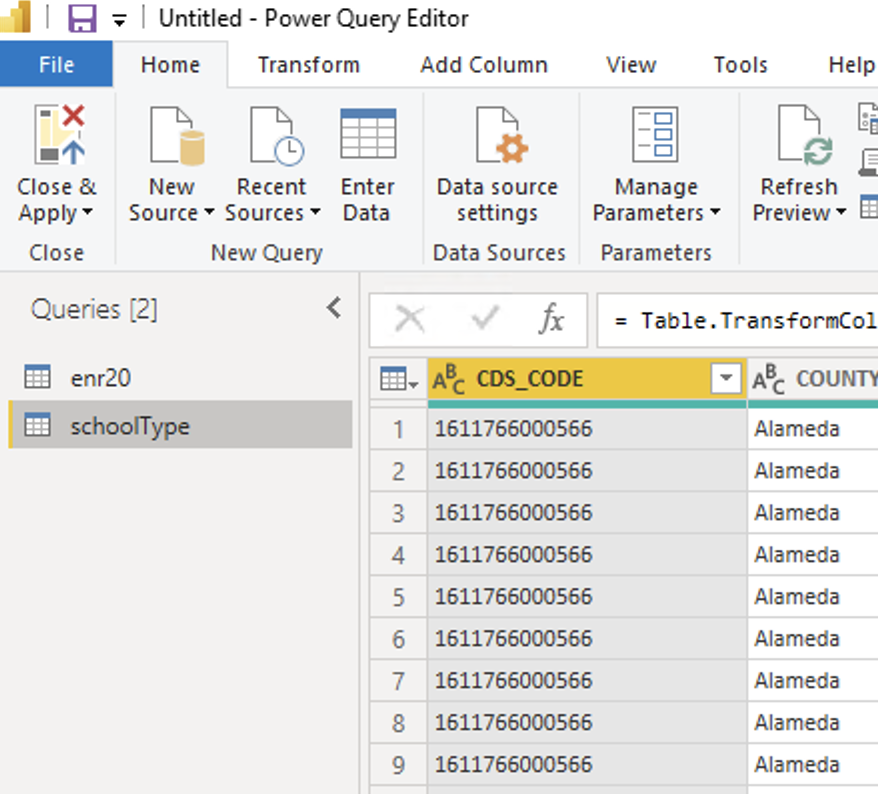
Task: Click CDS_CODE value in row 8
Action: coord(587,723)
